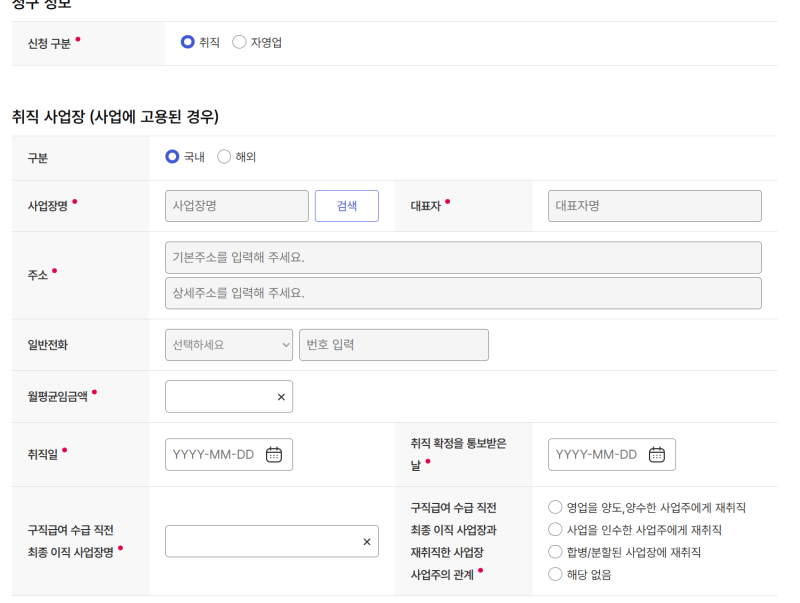This screenshot has height=603, width=800.
Task: Open the 선택하세요 phone prefix dropdown
Action: coord(229,345)
